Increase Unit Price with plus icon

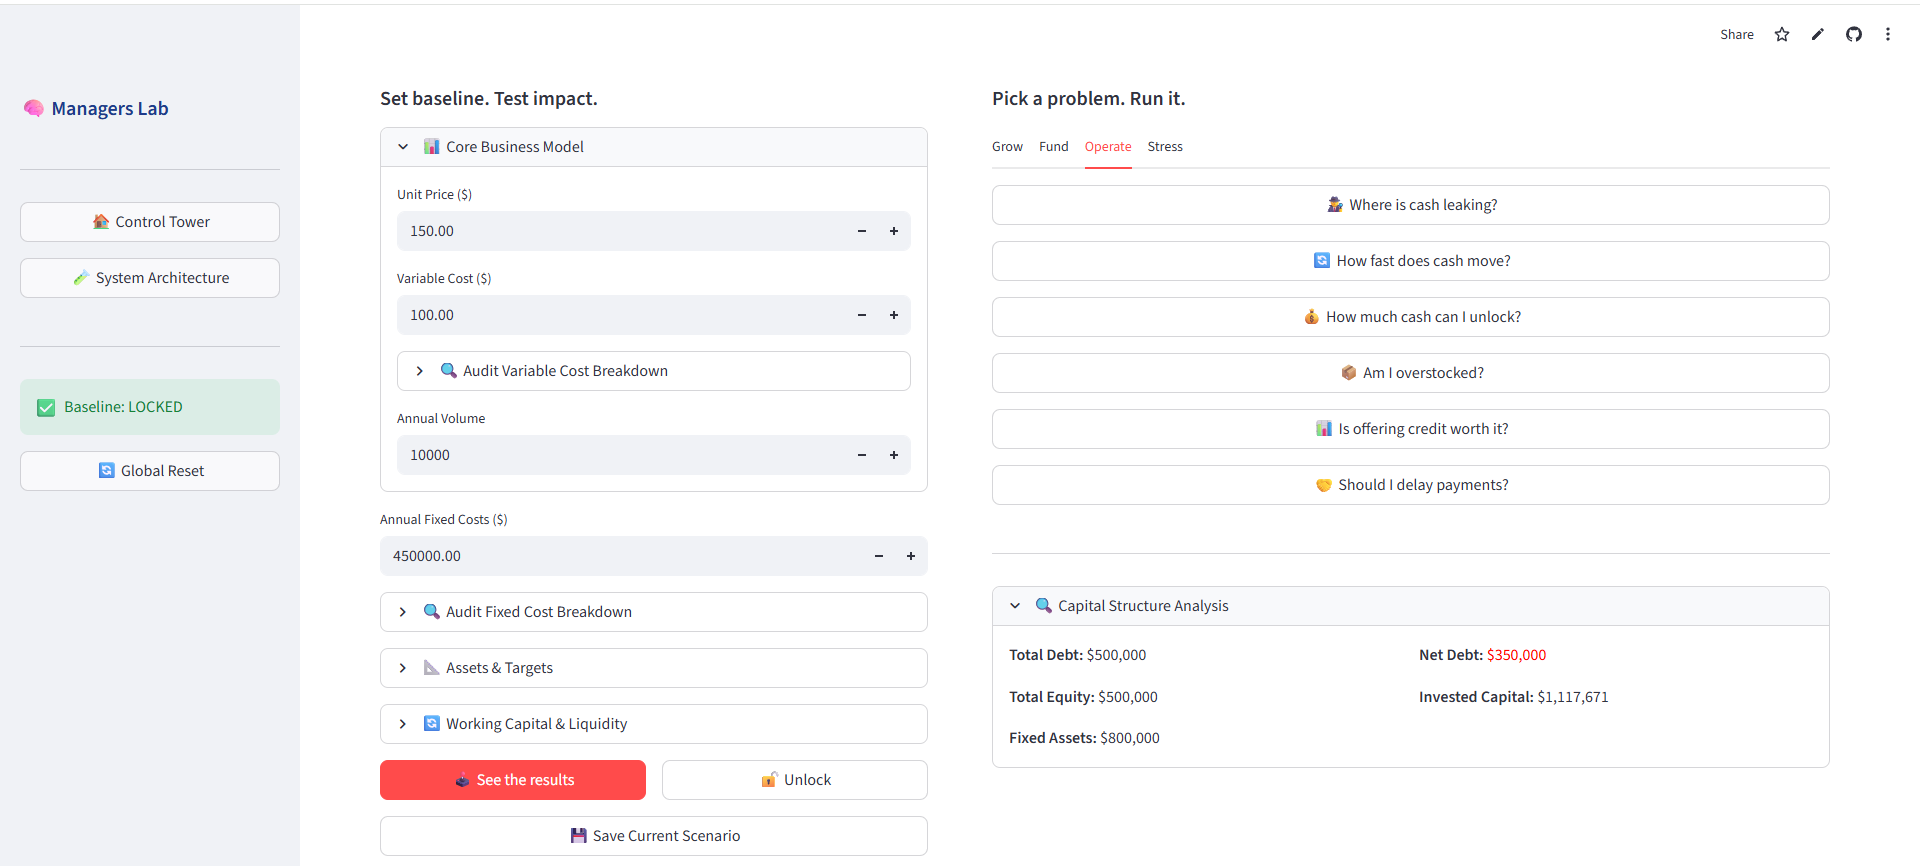pos(894,231)
